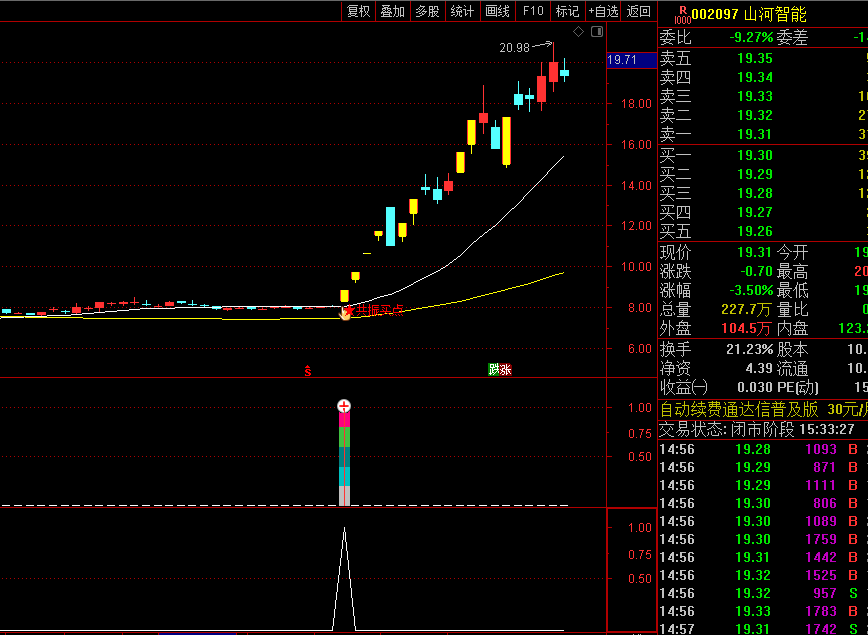Image resolution: width=868 pixels, height=635 pixels.
Task: Click 买一 price 19.30
Action: tap(755, 156)
